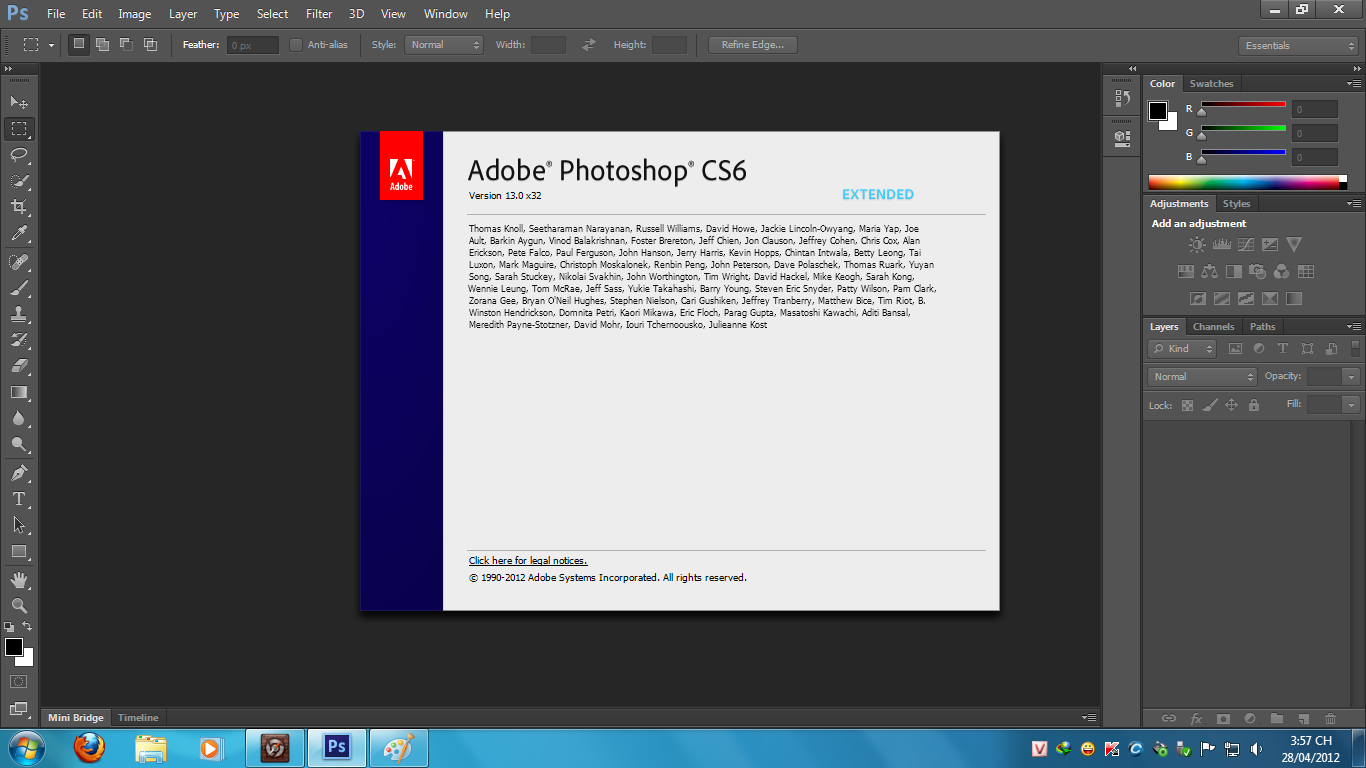Click the Refine Edge button
The image size is (1366, 768).
tap(753, 45)
